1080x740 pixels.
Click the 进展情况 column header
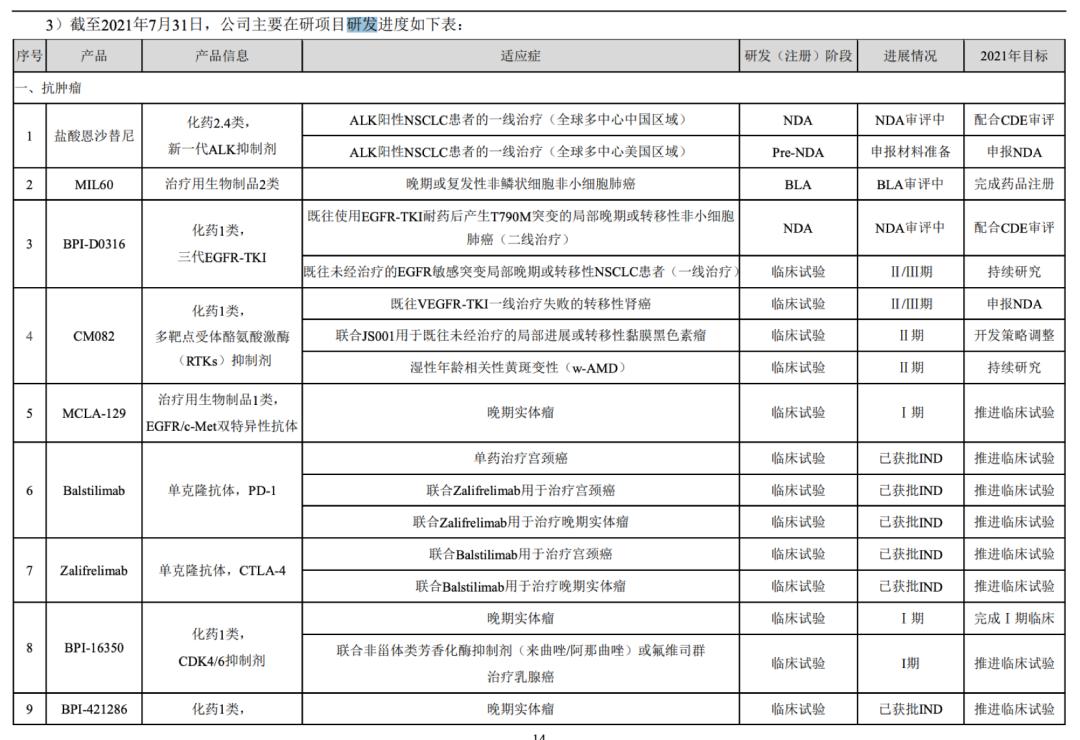click(909, 55)
